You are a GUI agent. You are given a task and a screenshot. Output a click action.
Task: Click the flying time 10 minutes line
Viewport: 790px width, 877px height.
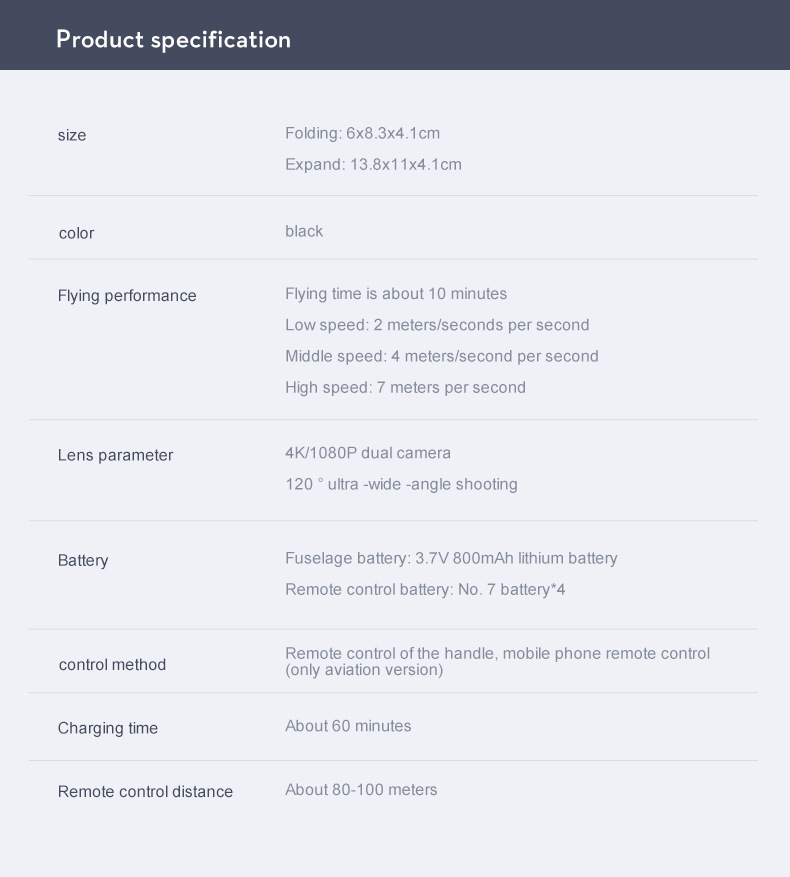point(396,293)
